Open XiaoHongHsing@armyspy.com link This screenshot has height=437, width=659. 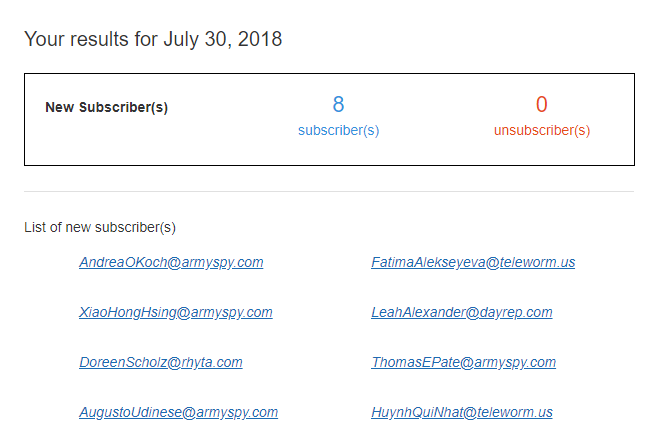(176, 313)
